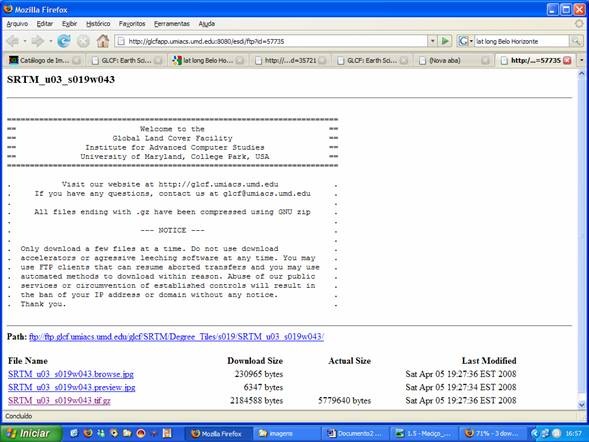Expand hidden tray icons arrow
The height and width of the screenshot is (442, 589).
[x=535, y=434]
